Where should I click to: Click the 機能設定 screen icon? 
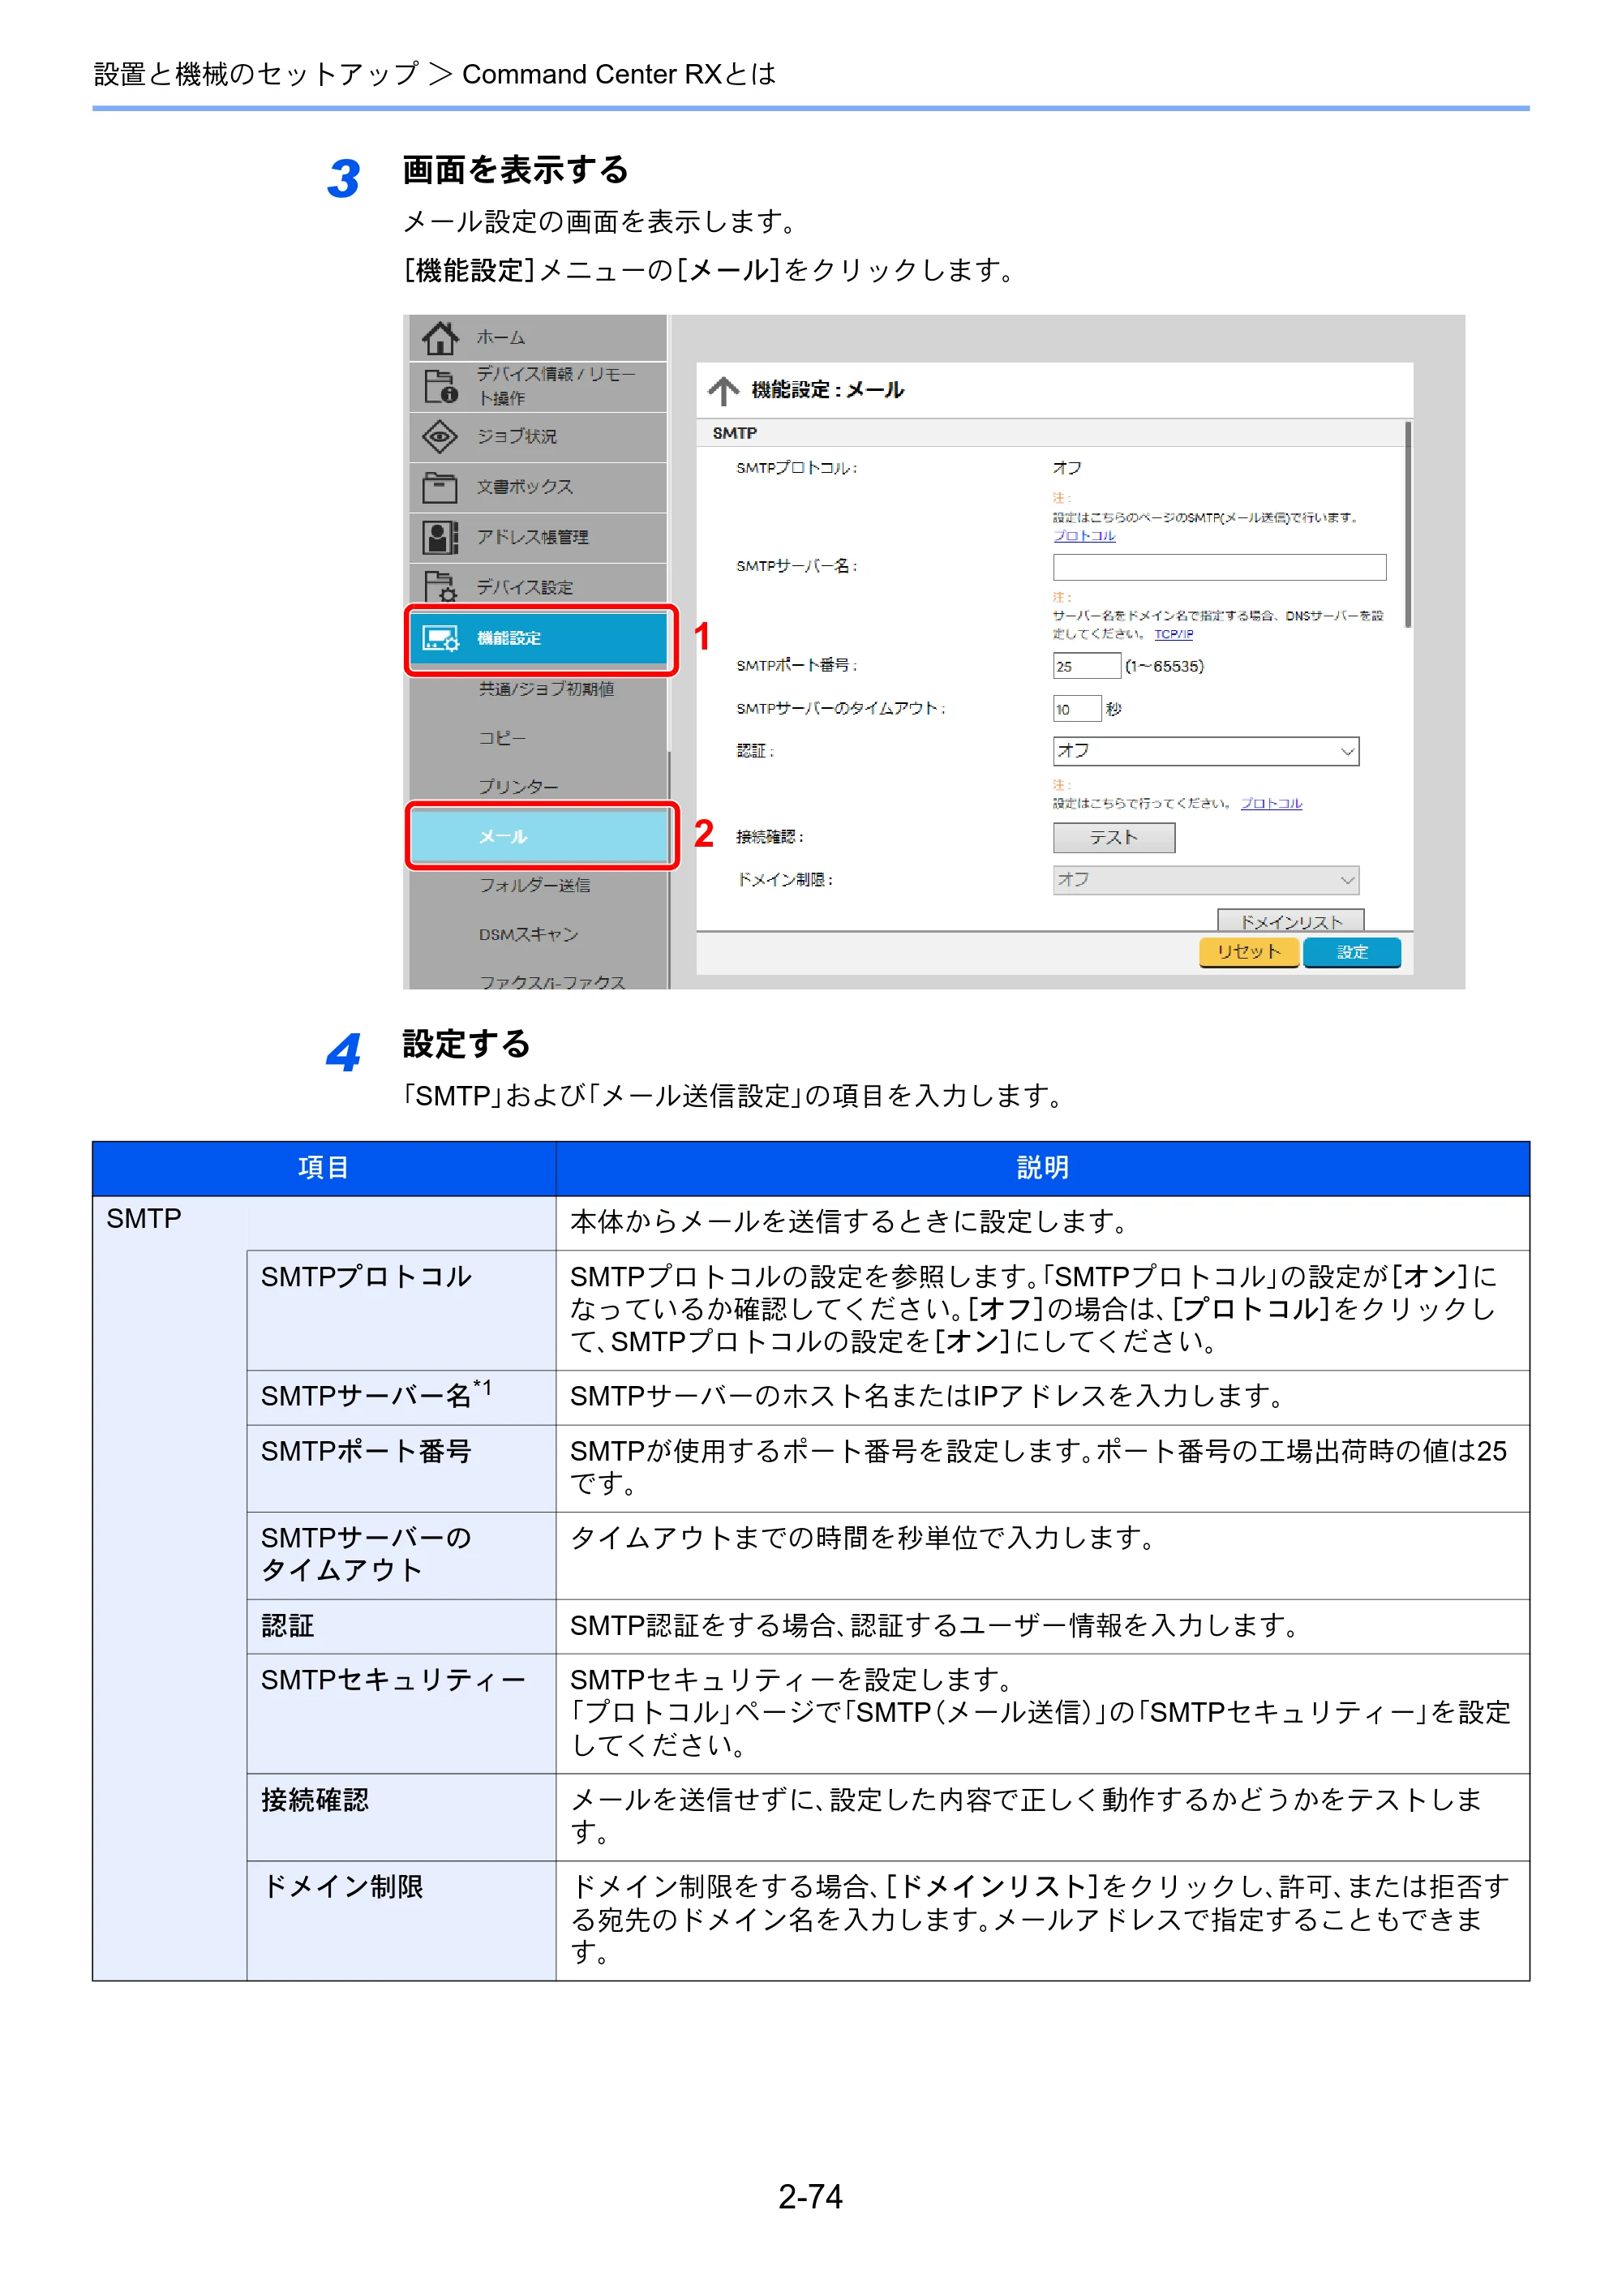pos(440,638)
